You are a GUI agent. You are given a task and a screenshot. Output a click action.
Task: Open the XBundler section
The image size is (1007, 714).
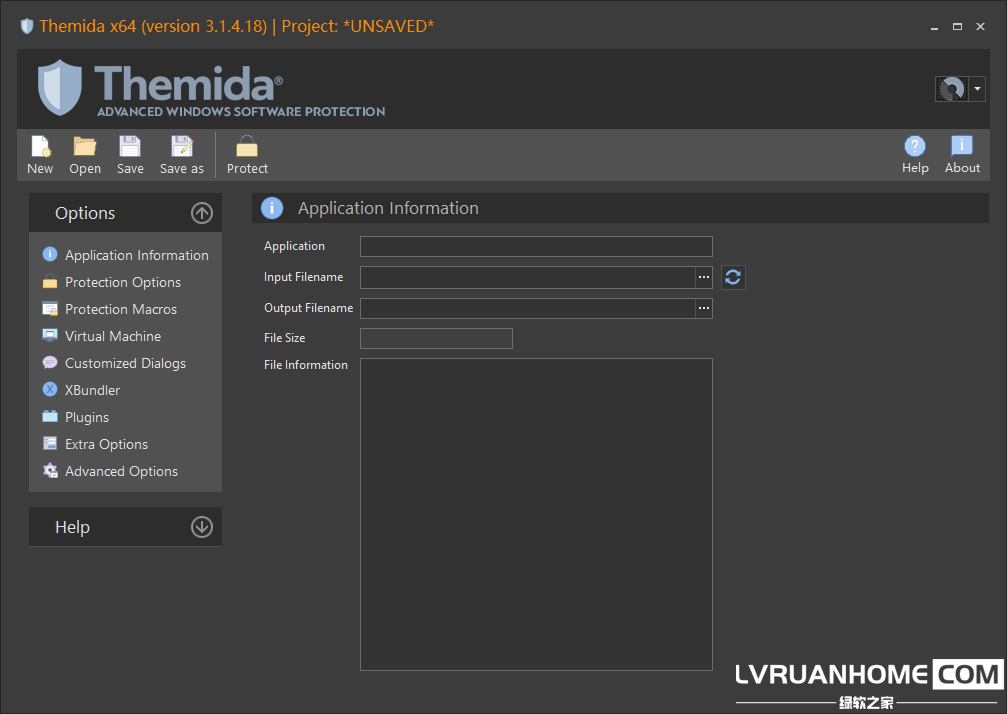(92, 390)
